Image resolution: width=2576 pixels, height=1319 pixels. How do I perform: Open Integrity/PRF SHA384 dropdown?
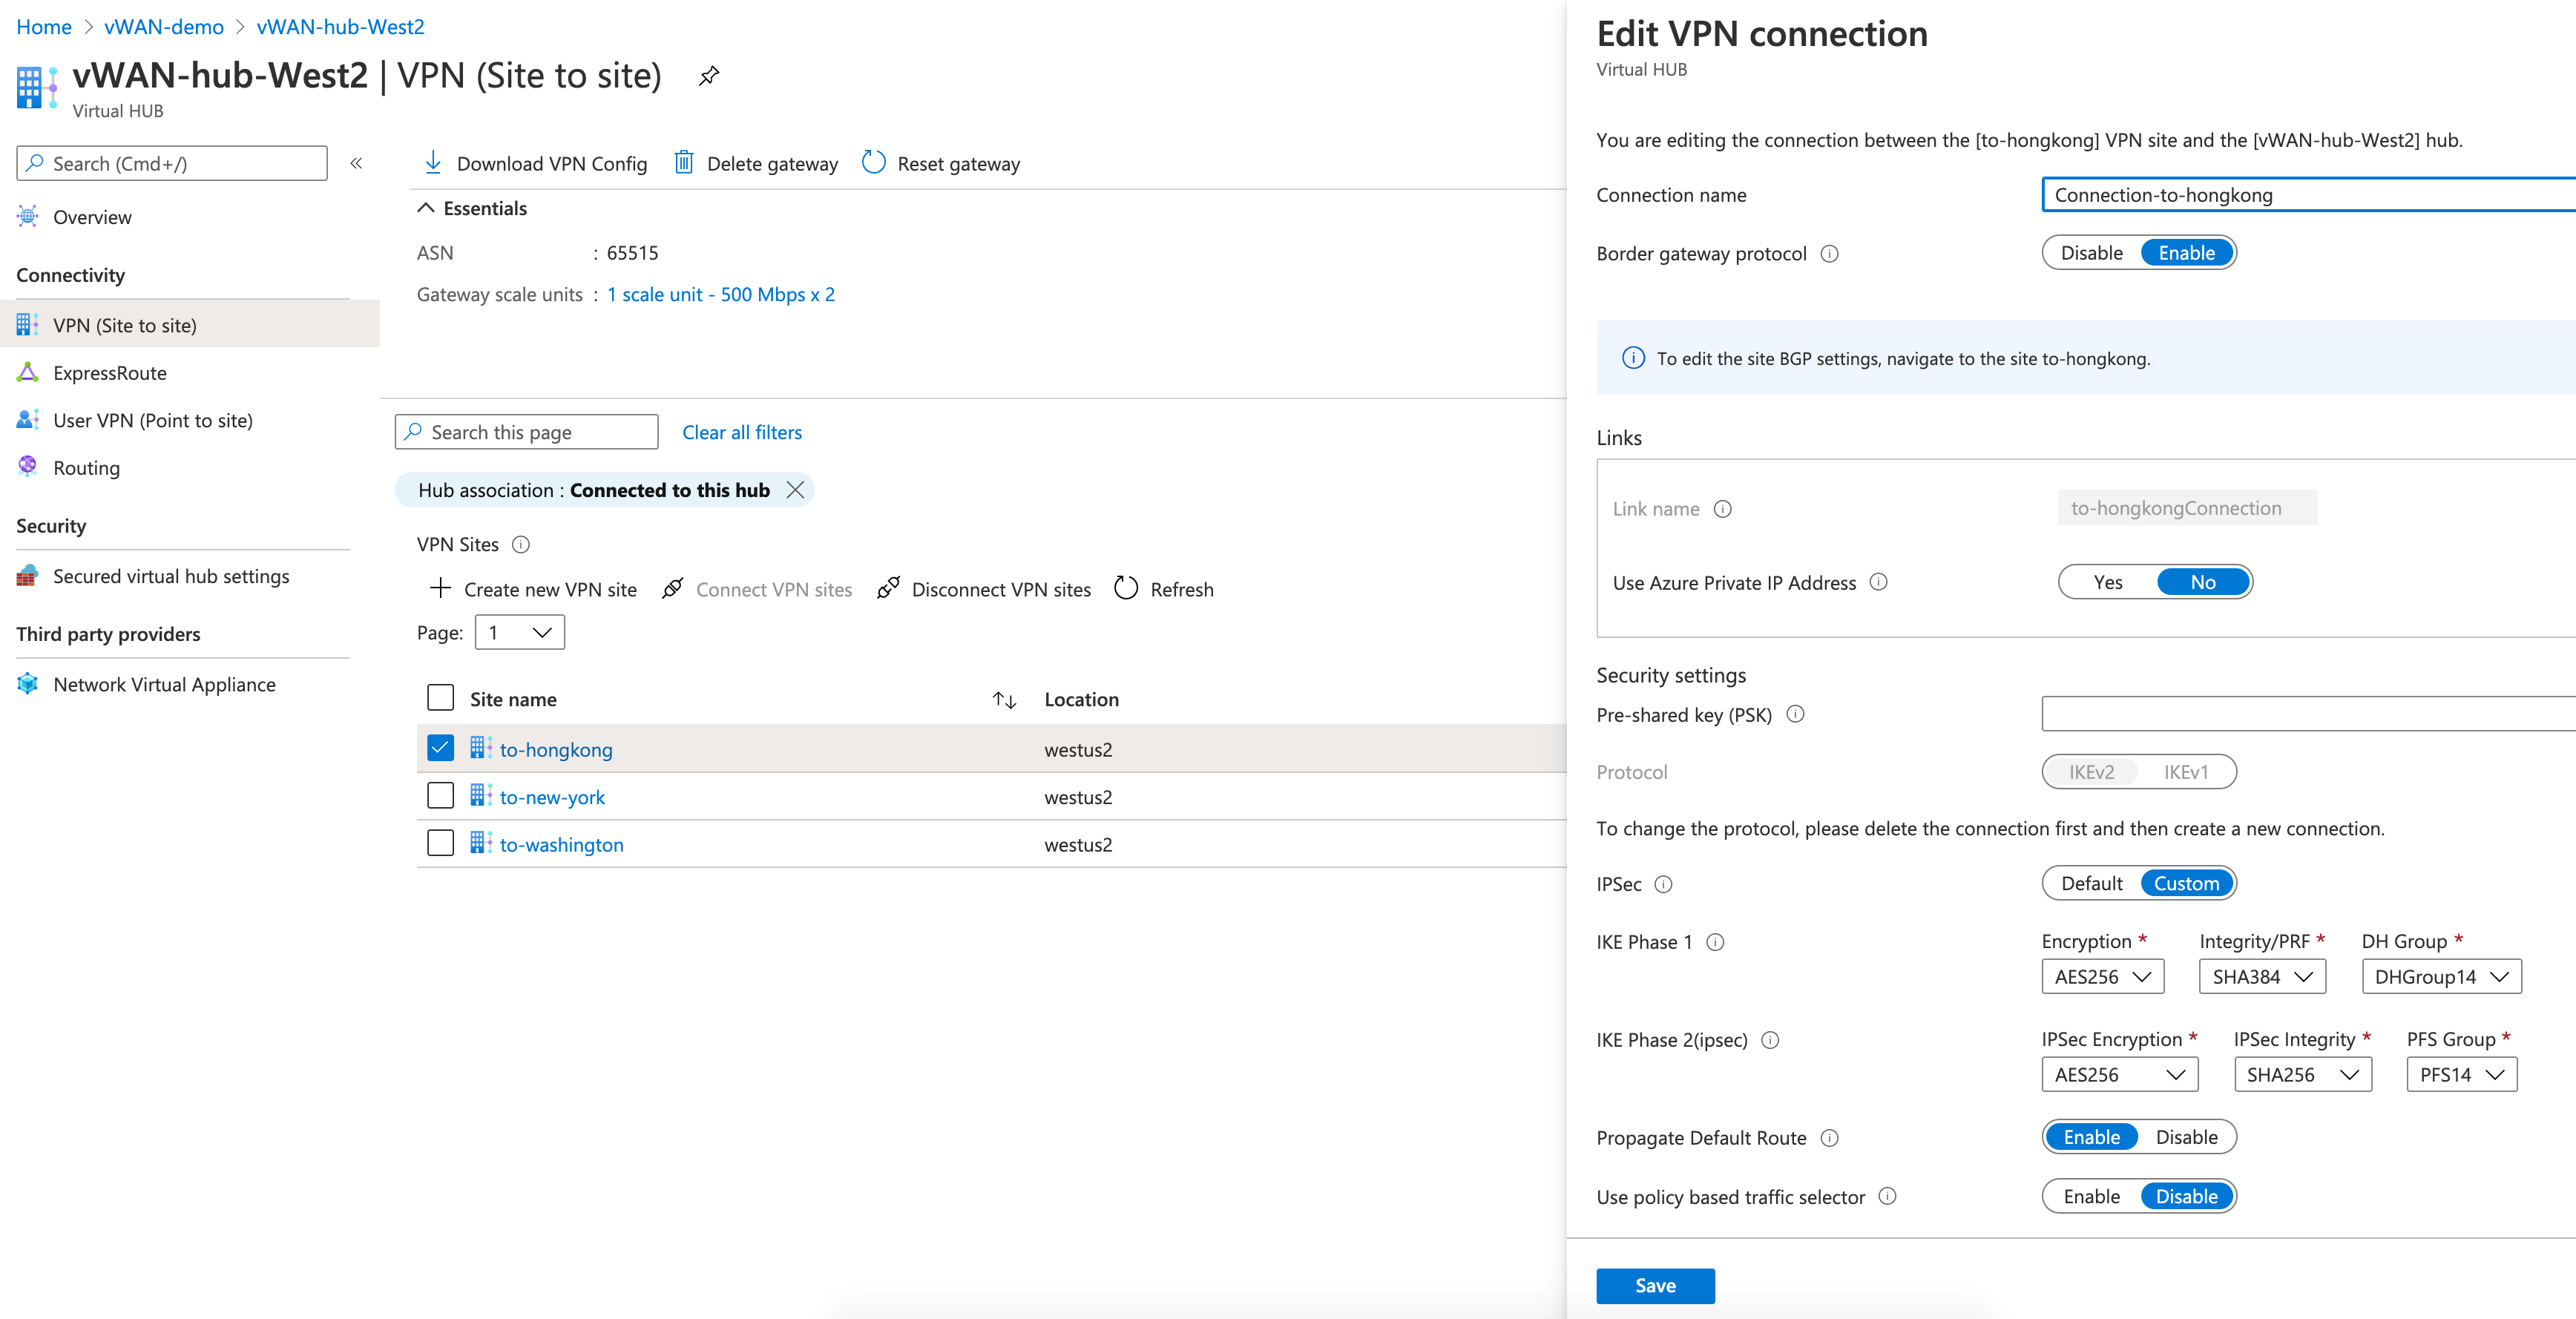2262,977
